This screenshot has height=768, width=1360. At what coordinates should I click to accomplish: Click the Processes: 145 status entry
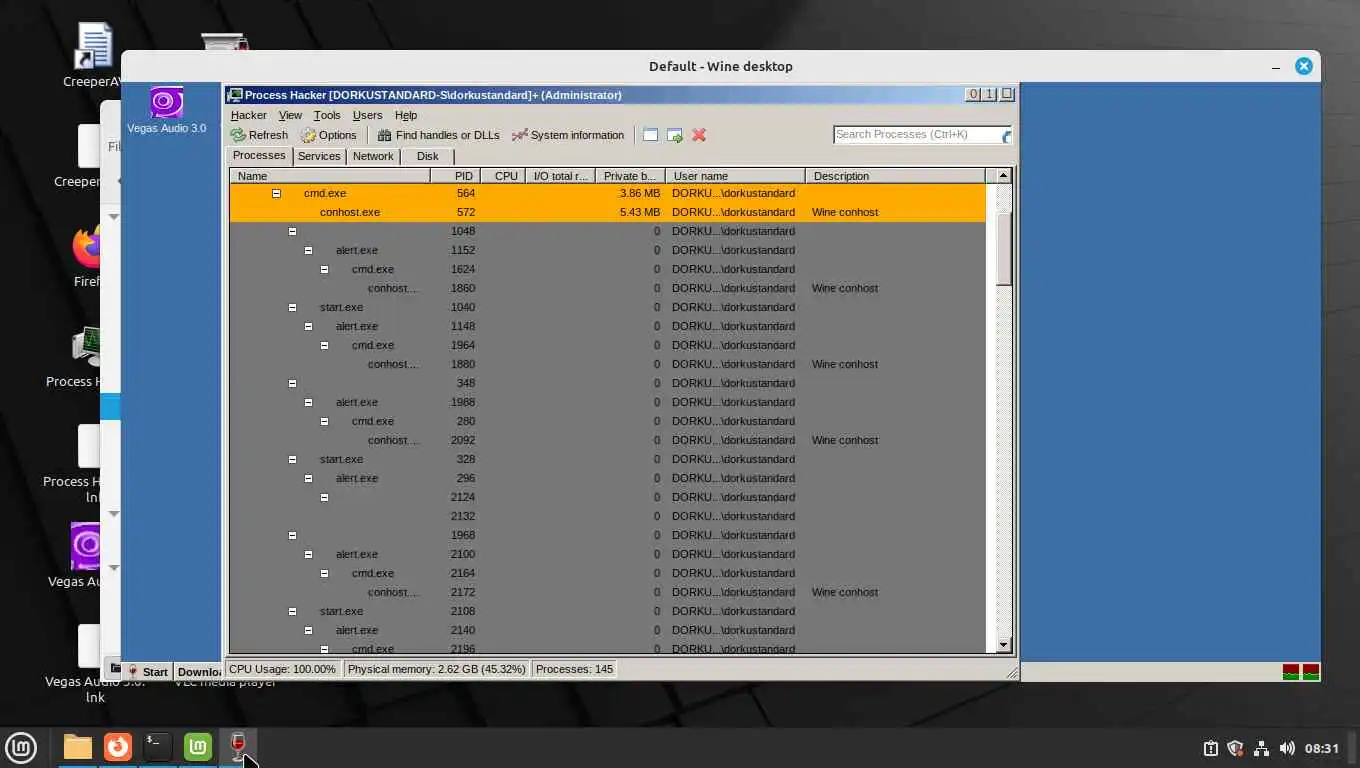click(x=575, y=669)
